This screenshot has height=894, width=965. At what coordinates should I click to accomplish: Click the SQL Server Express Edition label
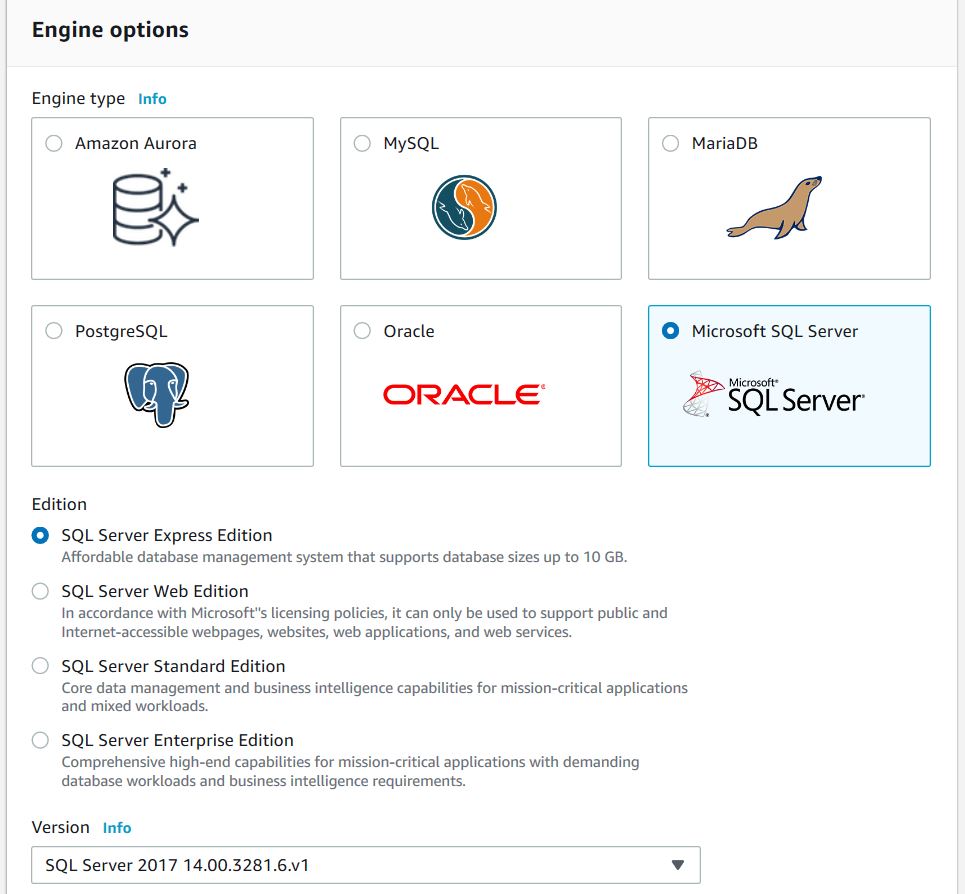[167, 535]
